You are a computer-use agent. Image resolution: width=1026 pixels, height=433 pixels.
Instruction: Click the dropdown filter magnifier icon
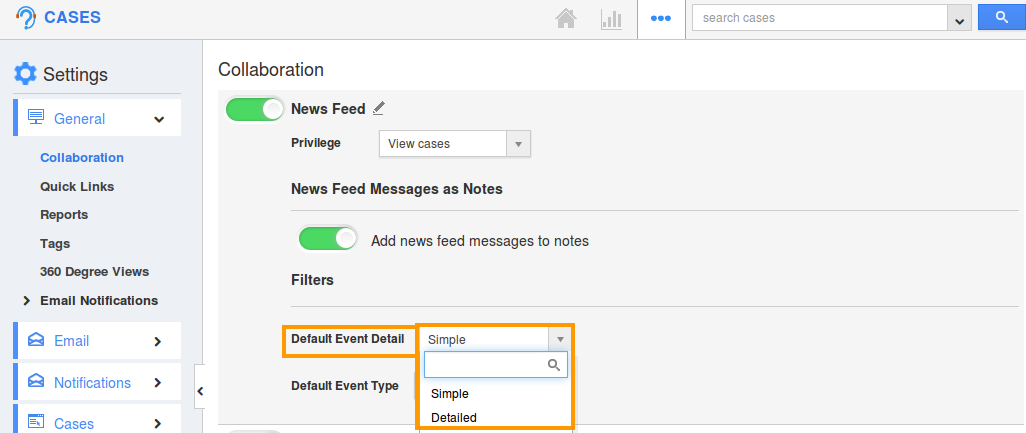tap(554, 365)
